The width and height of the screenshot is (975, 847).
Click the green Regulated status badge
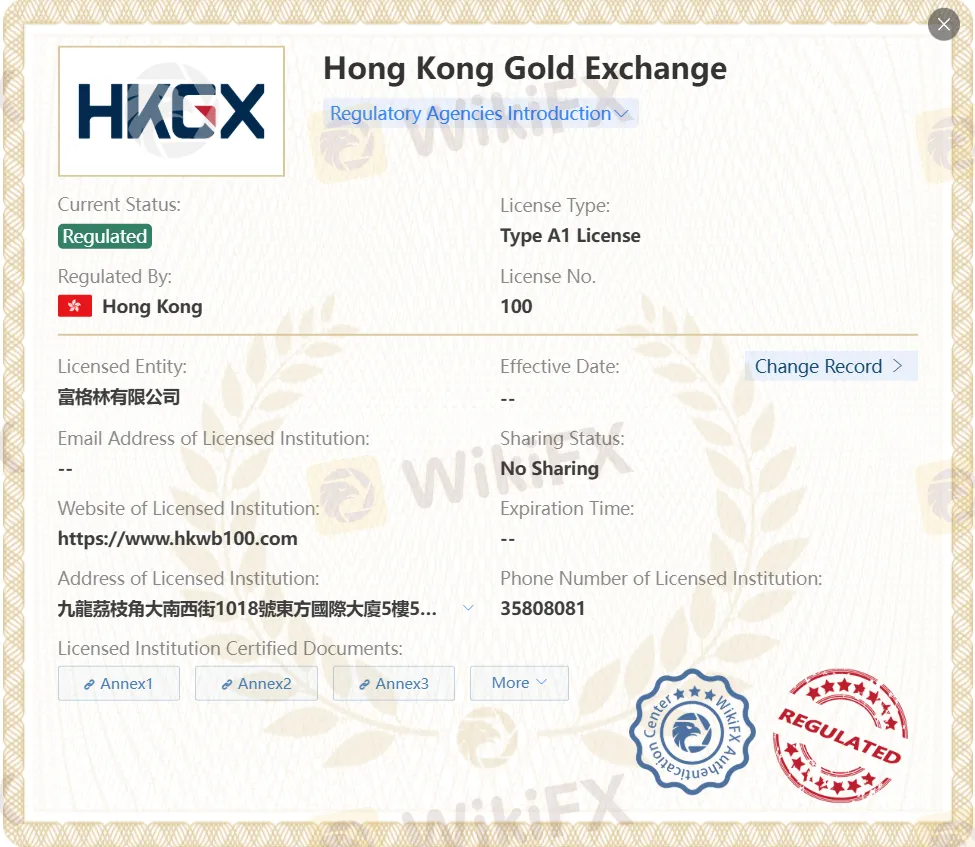pos(105,236)
